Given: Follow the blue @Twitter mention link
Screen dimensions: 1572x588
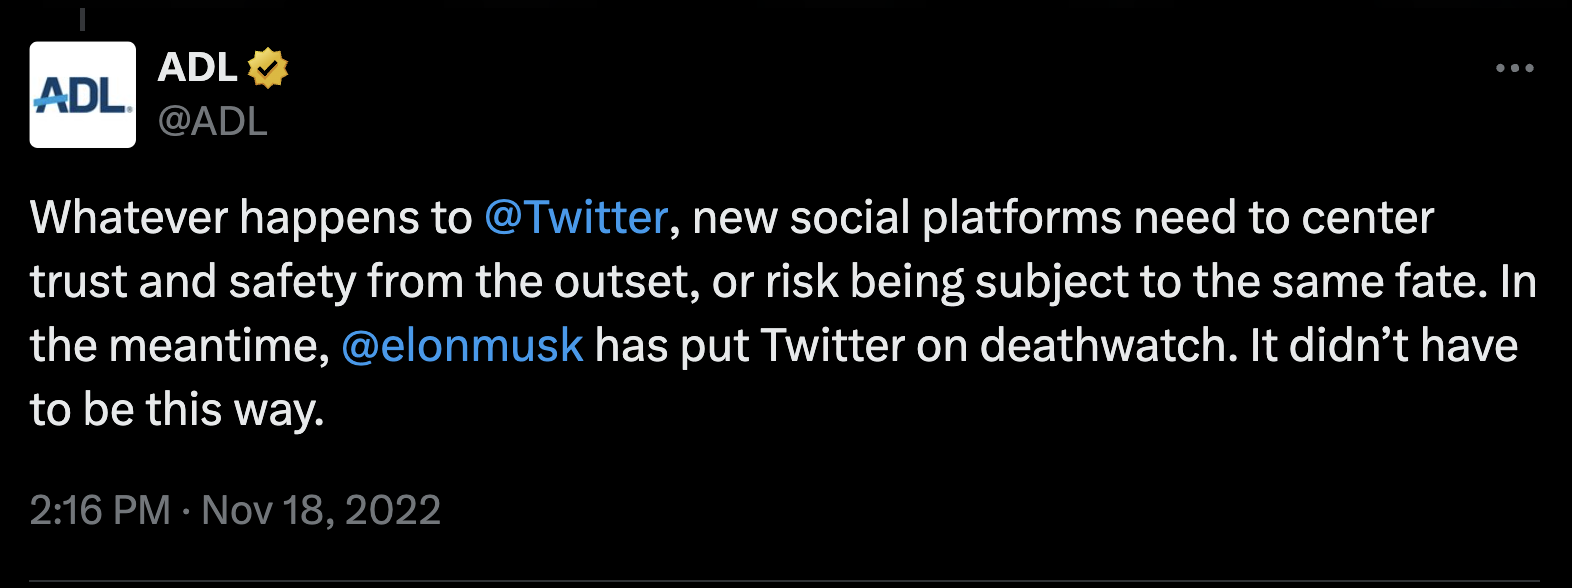Looking at the screenshot, I should (576, 218).
